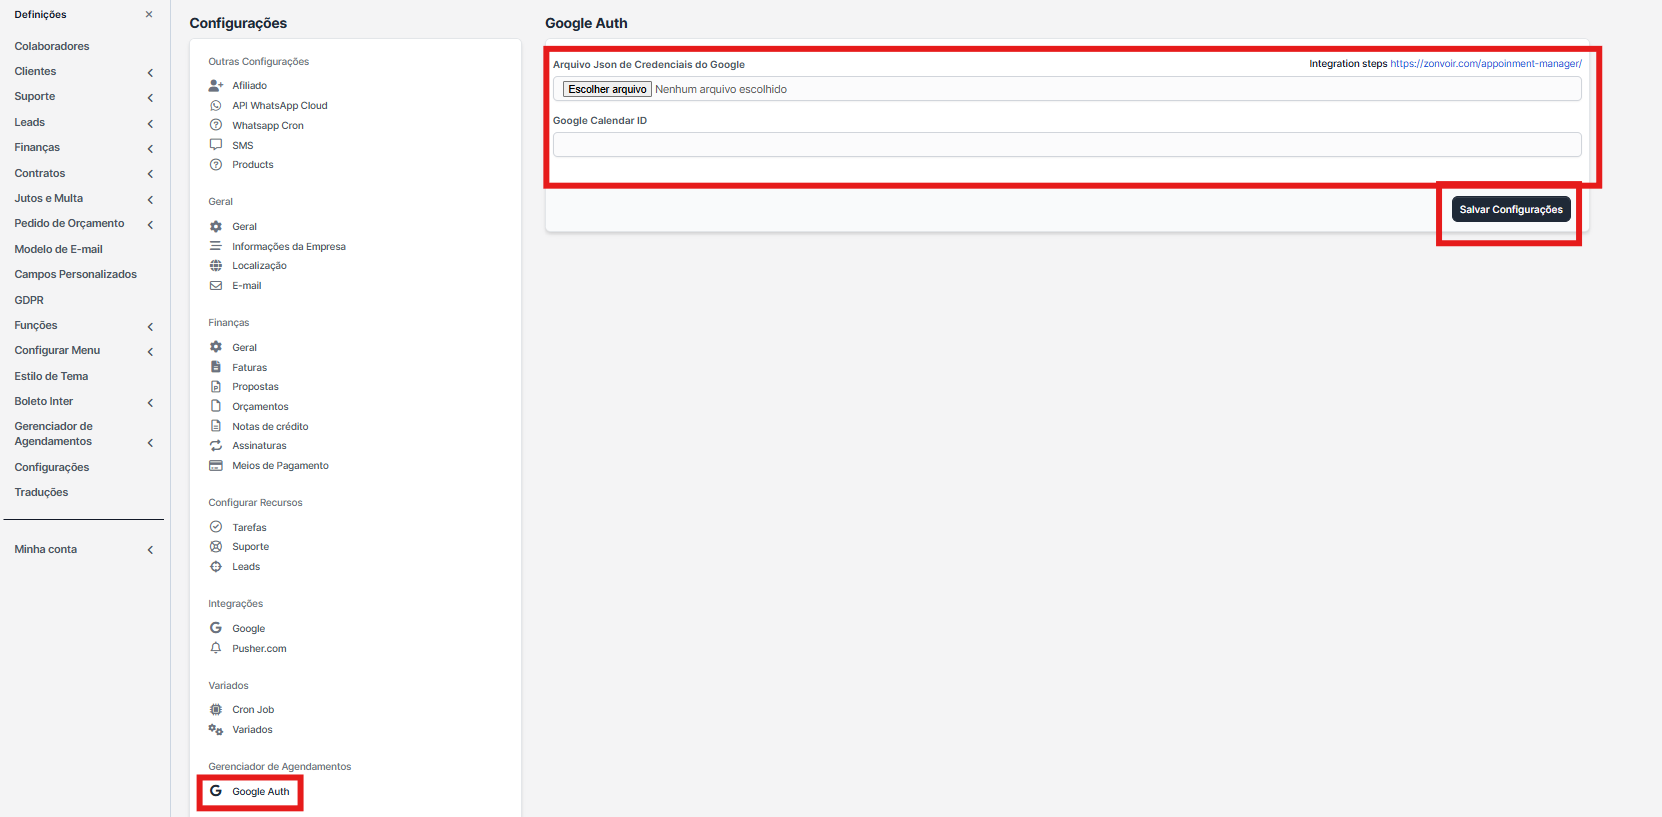Click the Escolher arquivo file button

(x=607, y=89)
